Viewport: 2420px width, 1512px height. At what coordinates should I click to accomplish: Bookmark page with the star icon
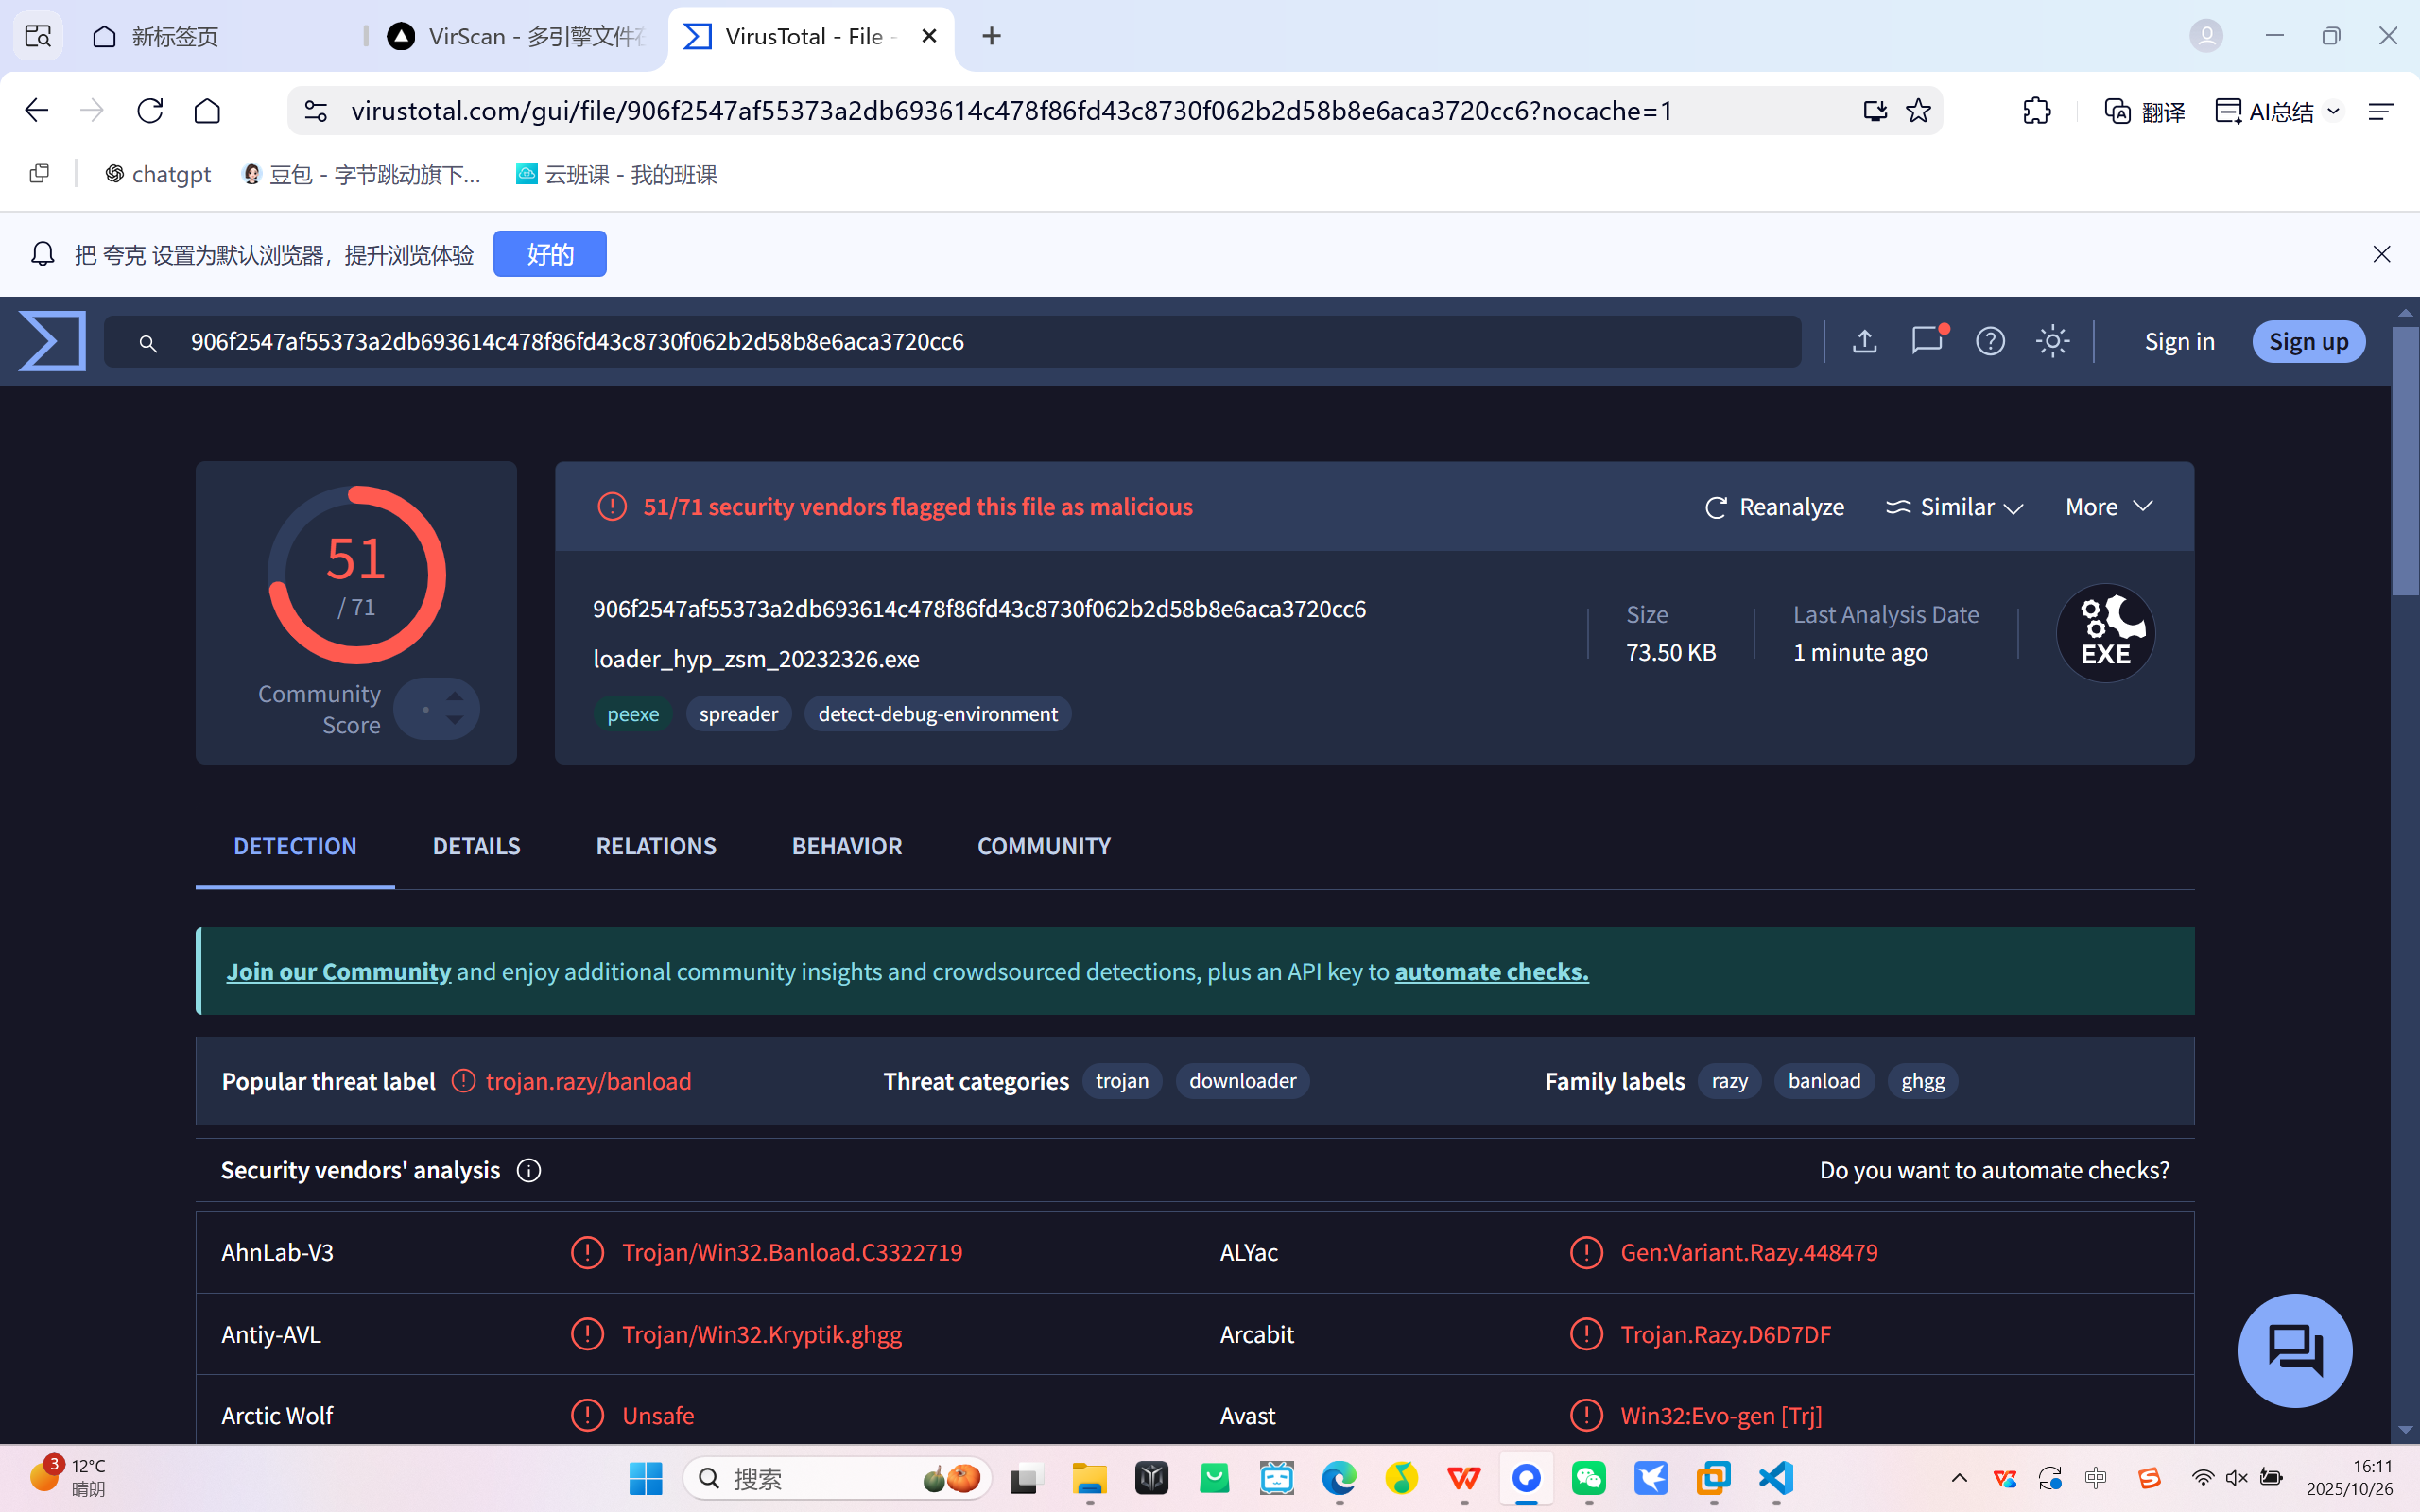coord(1918,111)
